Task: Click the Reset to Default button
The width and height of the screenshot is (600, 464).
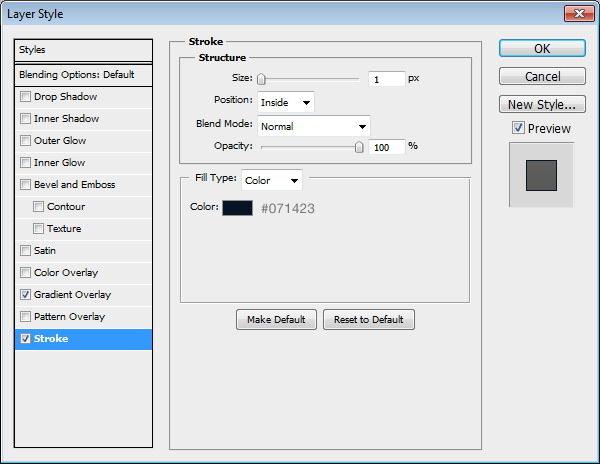Action: 369,319
